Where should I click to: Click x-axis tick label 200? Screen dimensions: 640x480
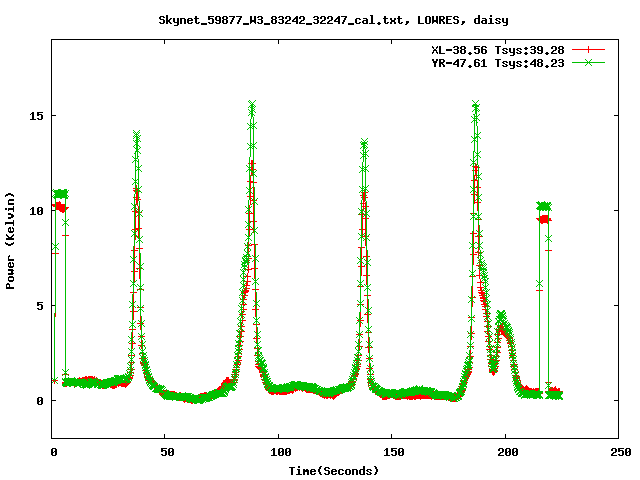pyautogui.click(x=508, y=452)
